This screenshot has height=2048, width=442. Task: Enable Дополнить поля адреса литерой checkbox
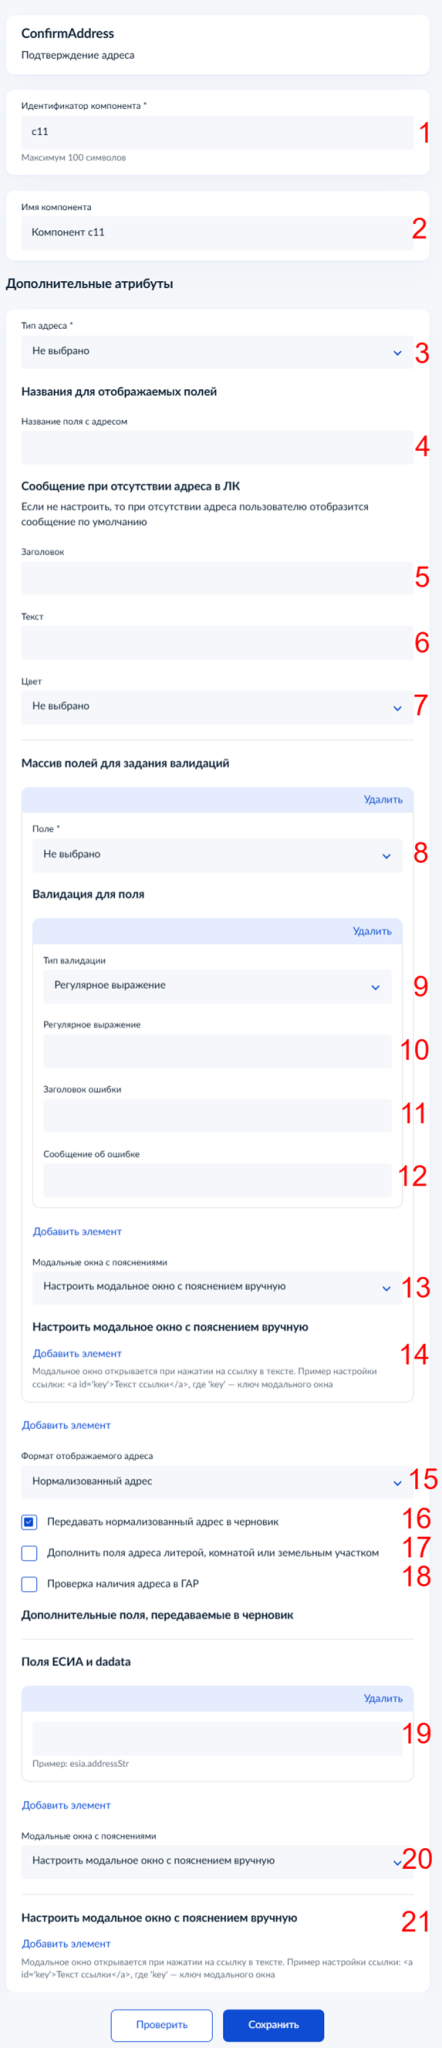[29, 1553]
